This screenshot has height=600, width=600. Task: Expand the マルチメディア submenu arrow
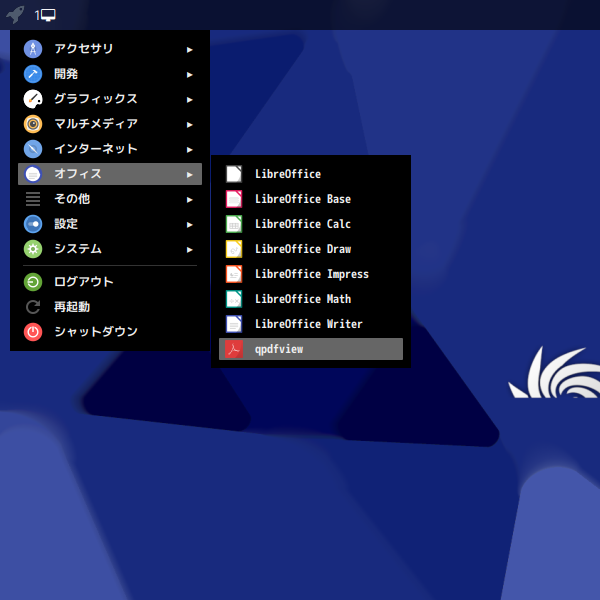[189, 125]
